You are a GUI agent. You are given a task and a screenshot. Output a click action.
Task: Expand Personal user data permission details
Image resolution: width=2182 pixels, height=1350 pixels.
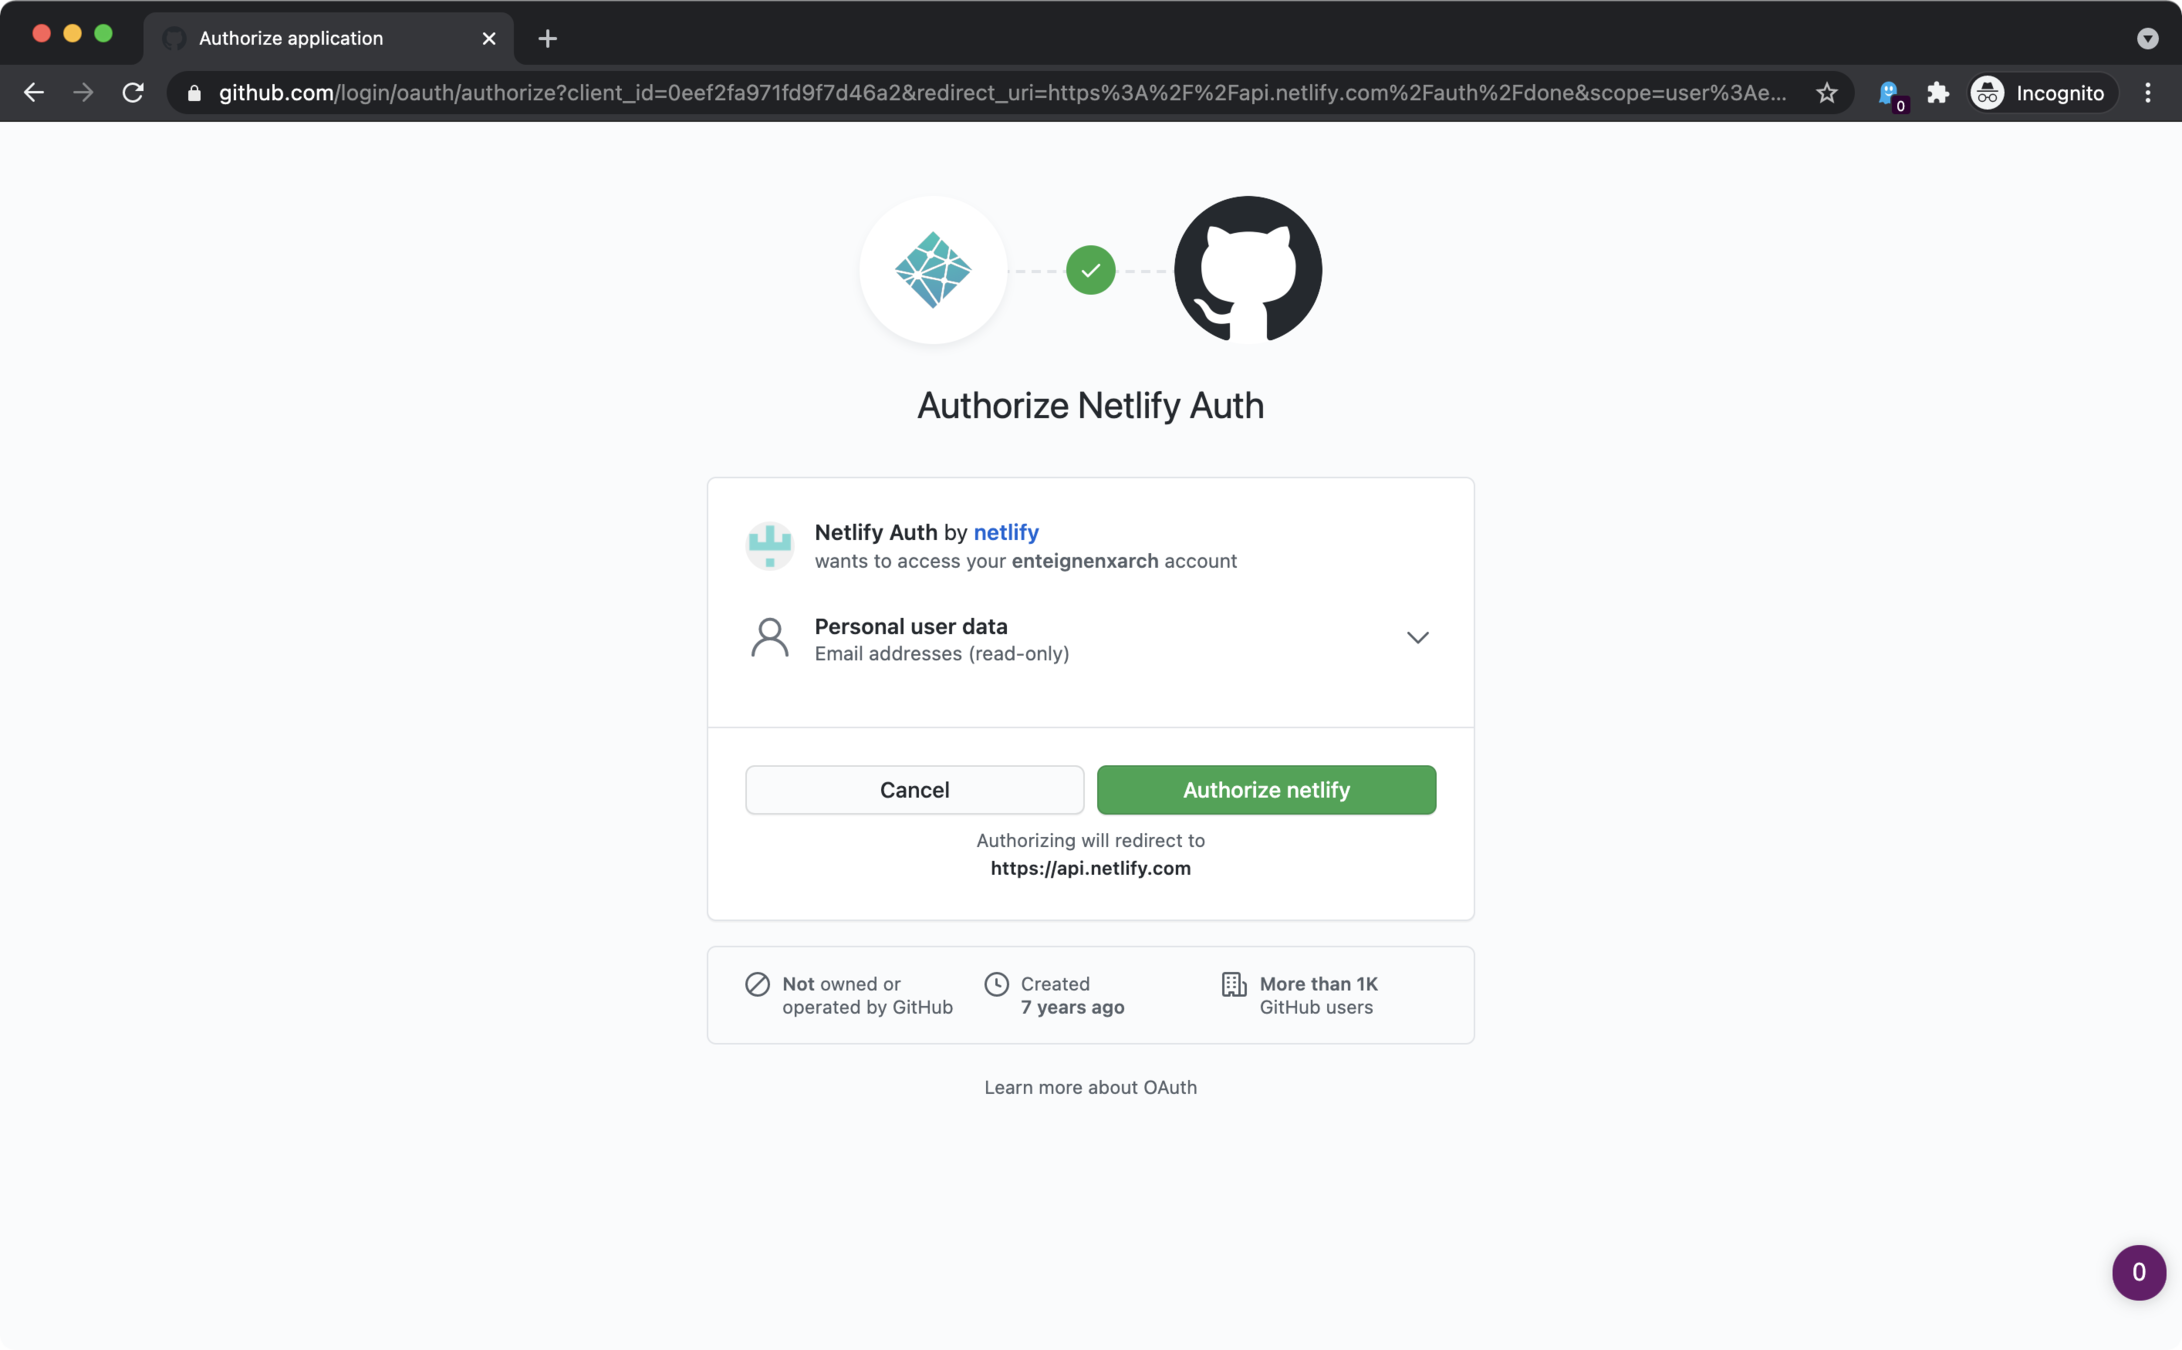click(1417, 638)
